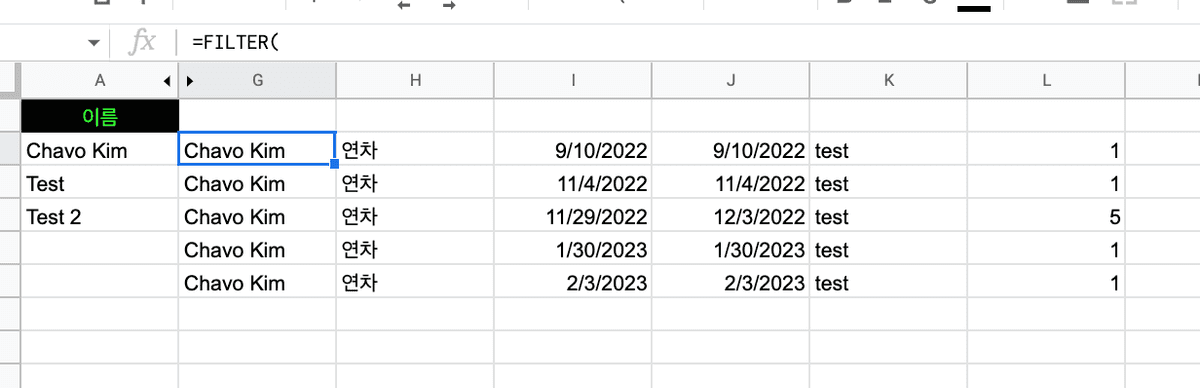Click the select-all corner box
Viewport: 1200px width, 388px height.
click(10, 80)
